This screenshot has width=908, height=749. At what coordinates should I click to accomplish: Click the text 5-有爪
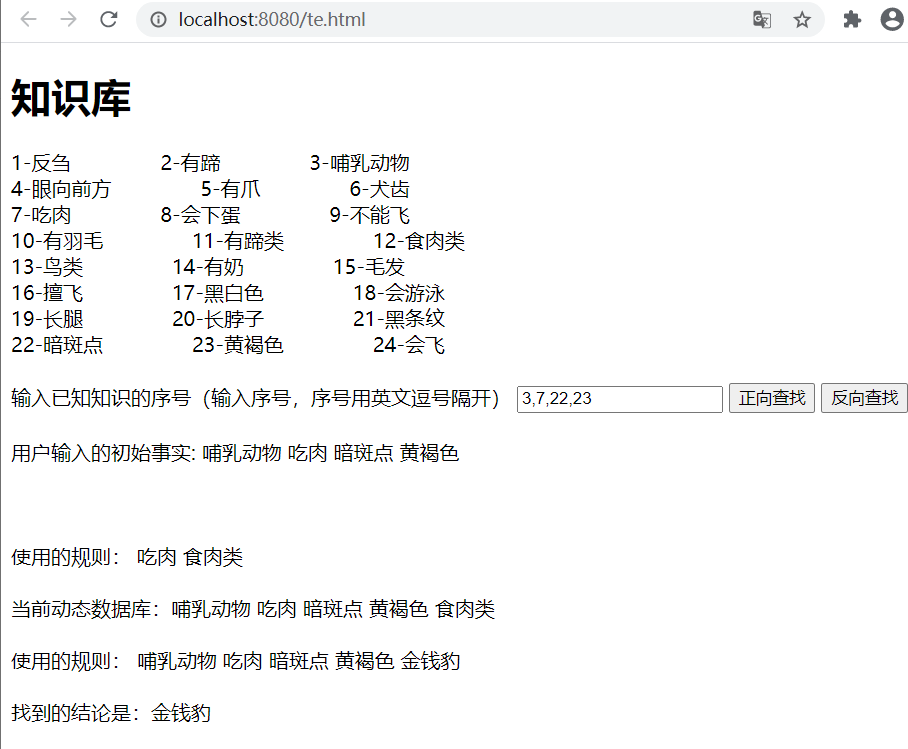coord(230,189)
